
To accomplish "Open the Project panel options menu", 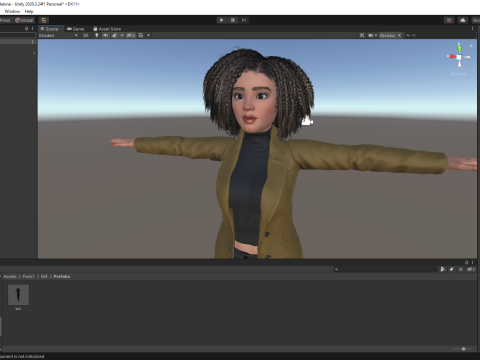I will [x=473, y=262].
